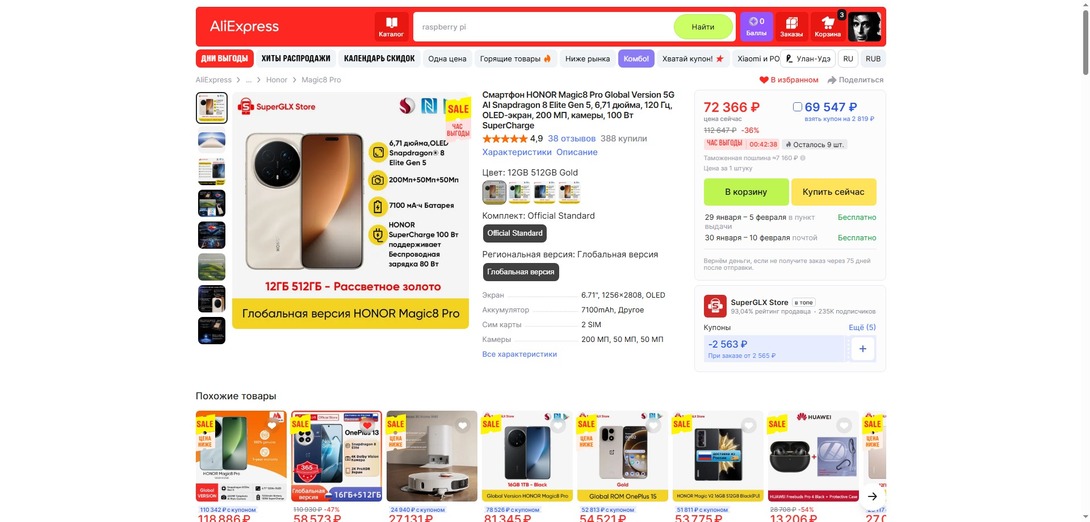
Task: Toggle favorite heart on robot vacuum card
Action: coord(462,425)
